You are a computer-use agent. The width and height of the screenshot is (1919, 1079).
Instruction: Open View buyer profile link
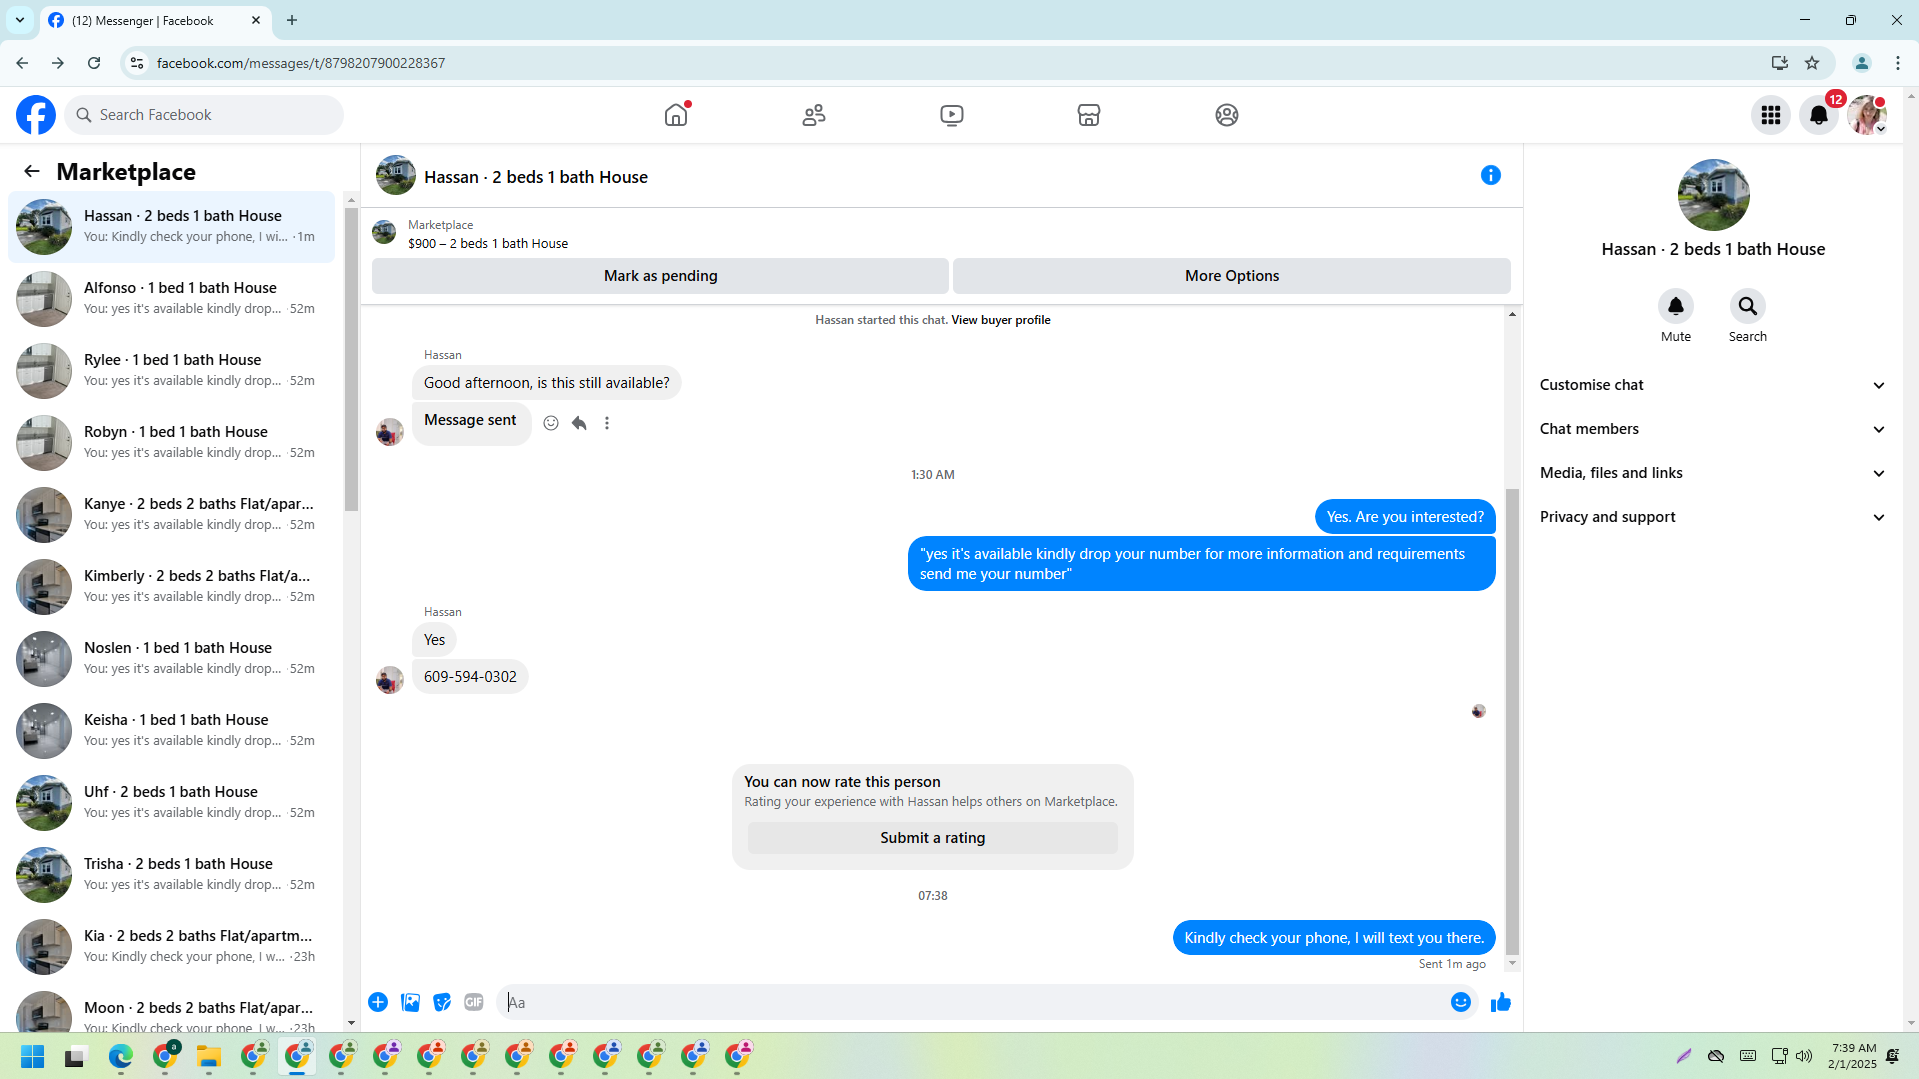1001,320
